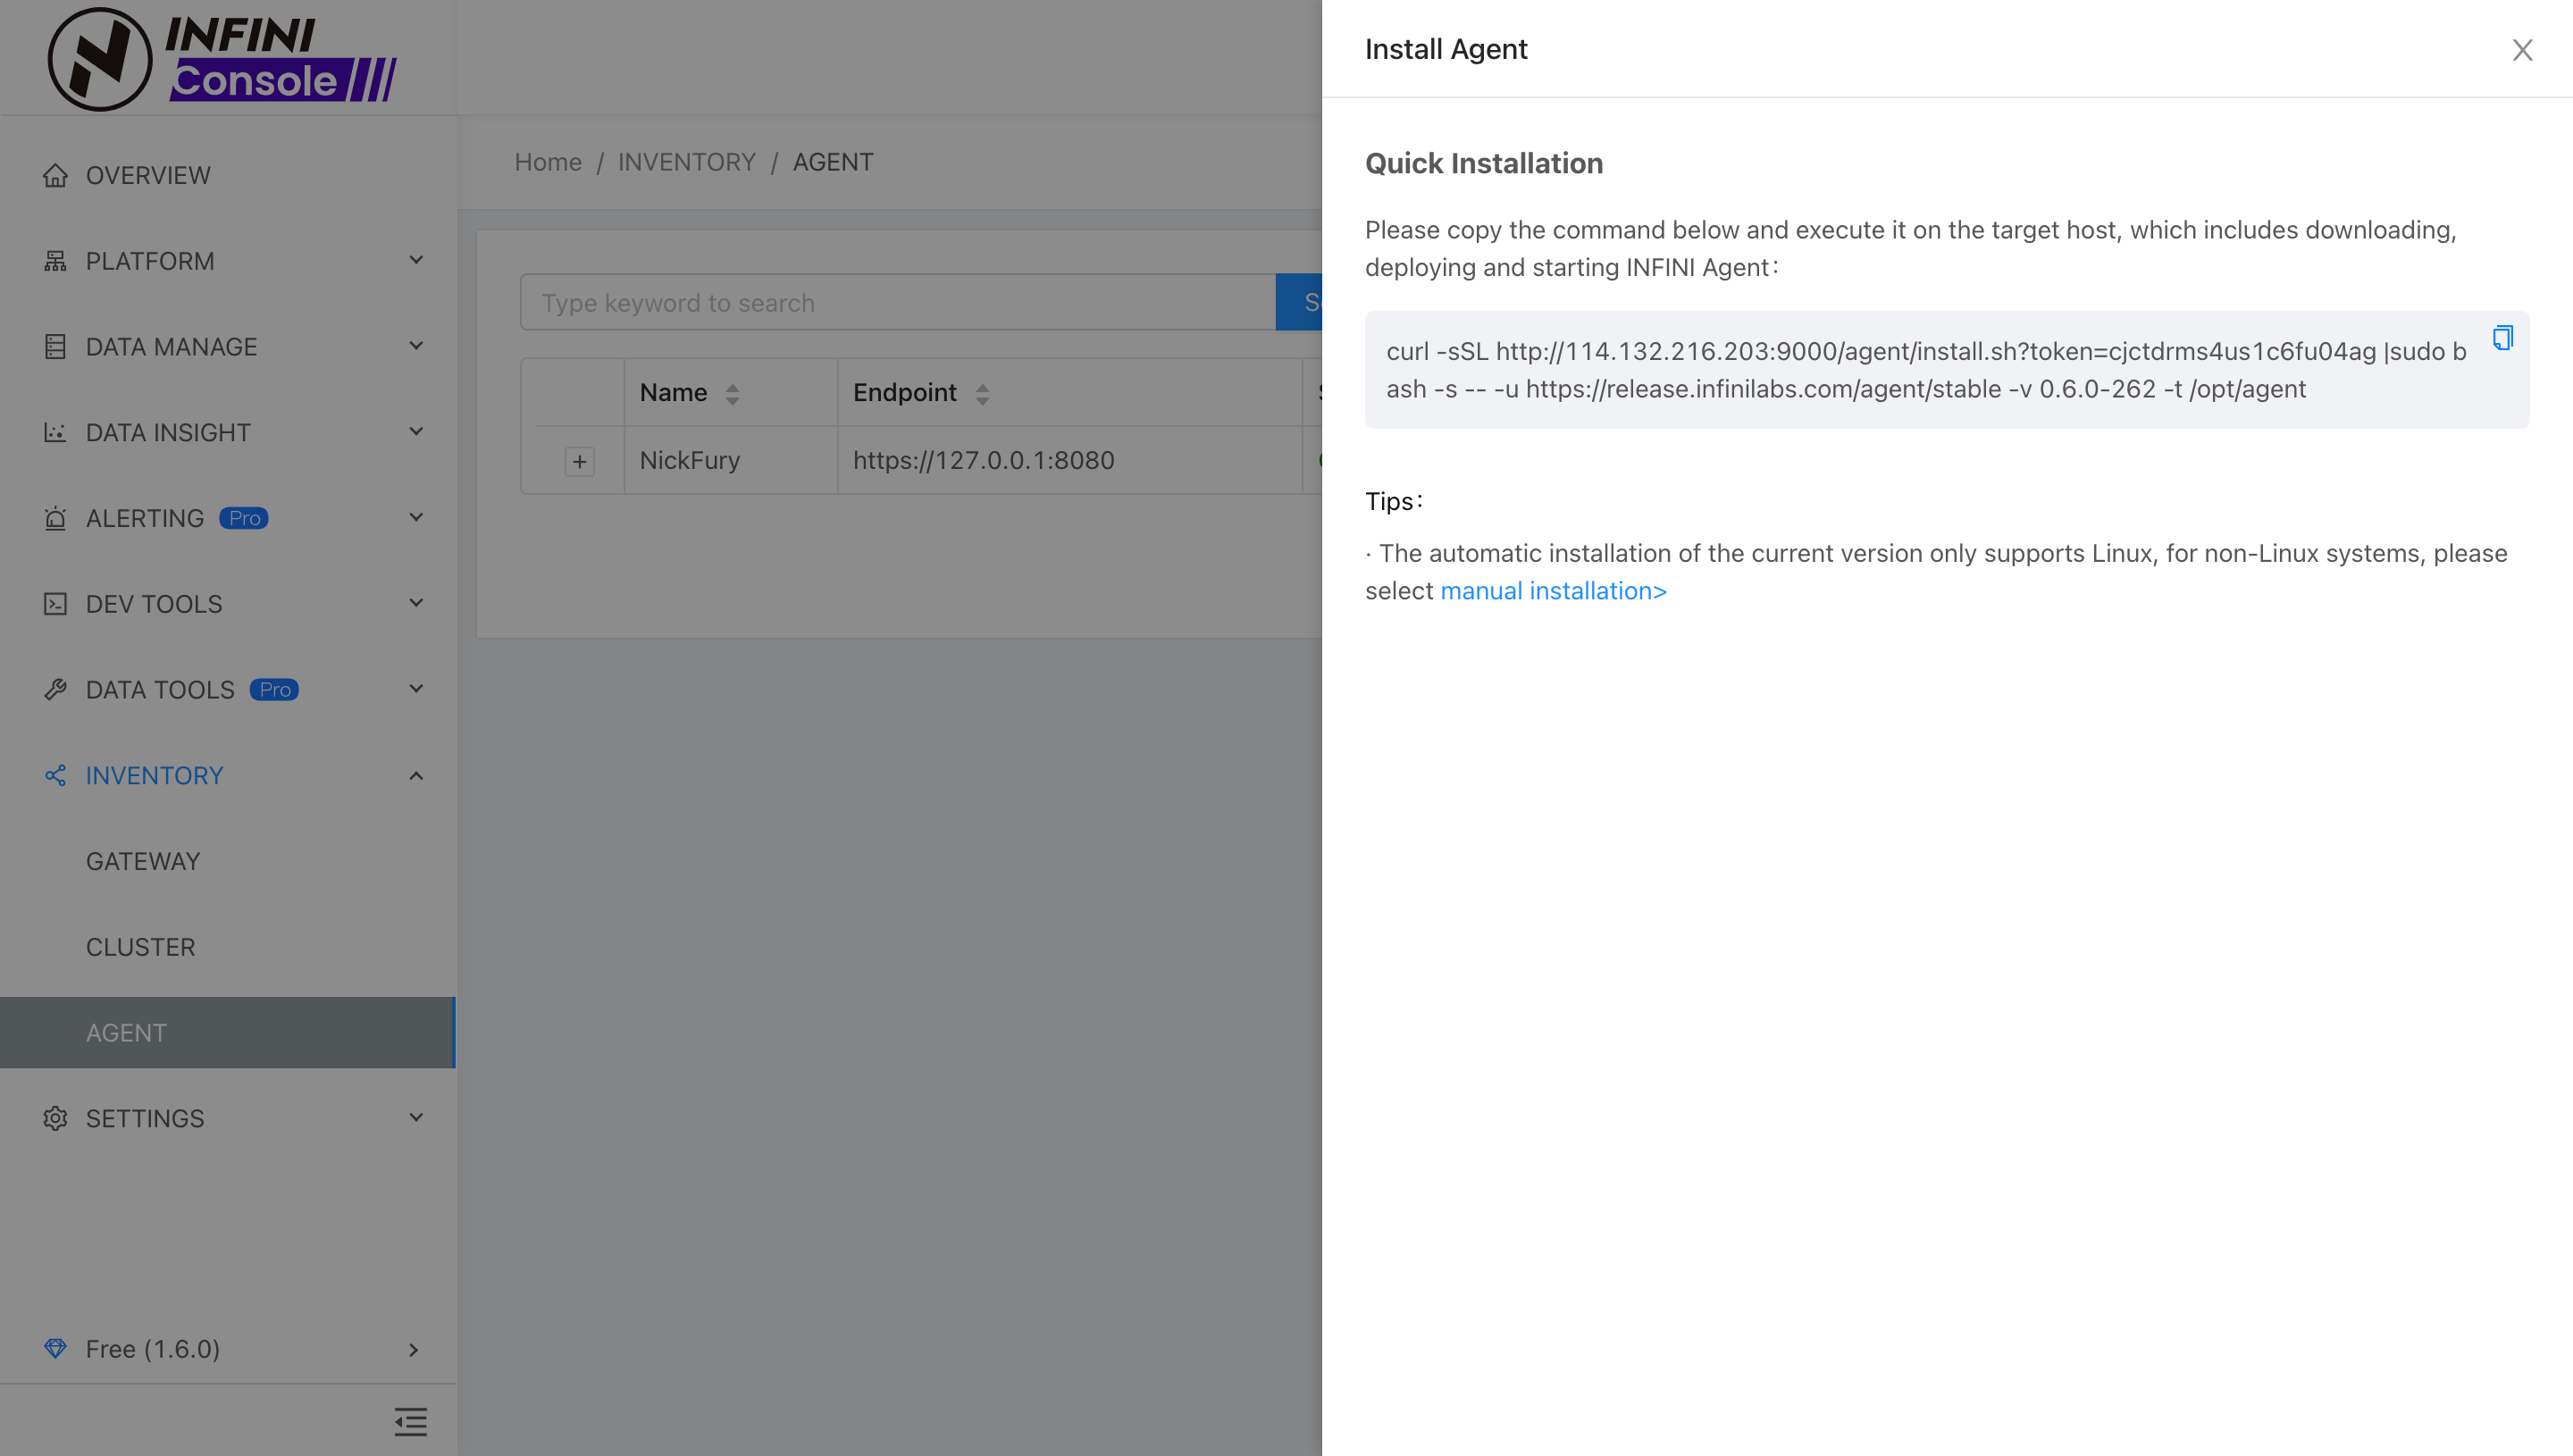Click the Alerting Pro badge
This screenshot has height=1456, width=2573.
tap(244, 518)
